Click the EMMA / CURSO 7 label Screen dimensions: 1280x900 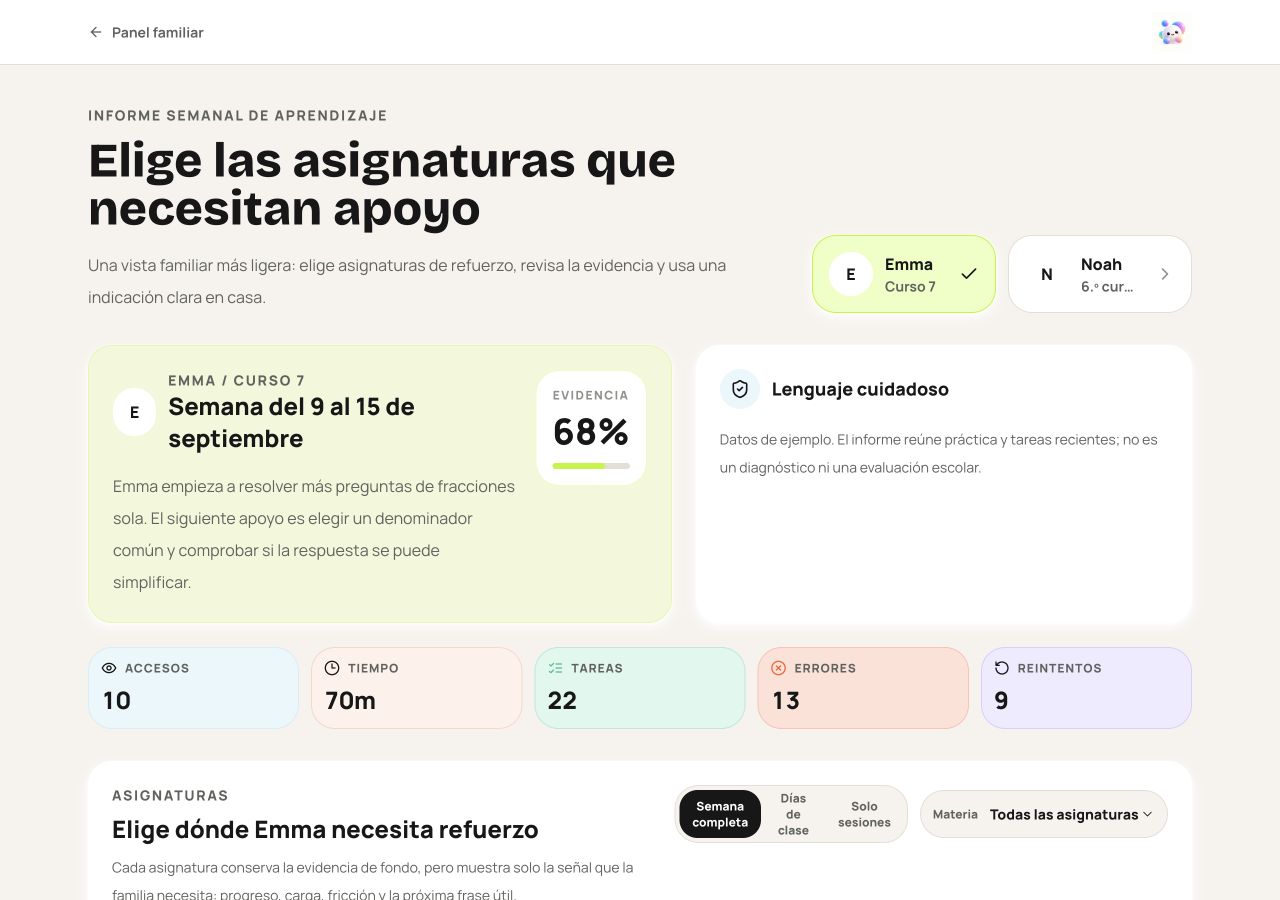click(x=237, y=380)
